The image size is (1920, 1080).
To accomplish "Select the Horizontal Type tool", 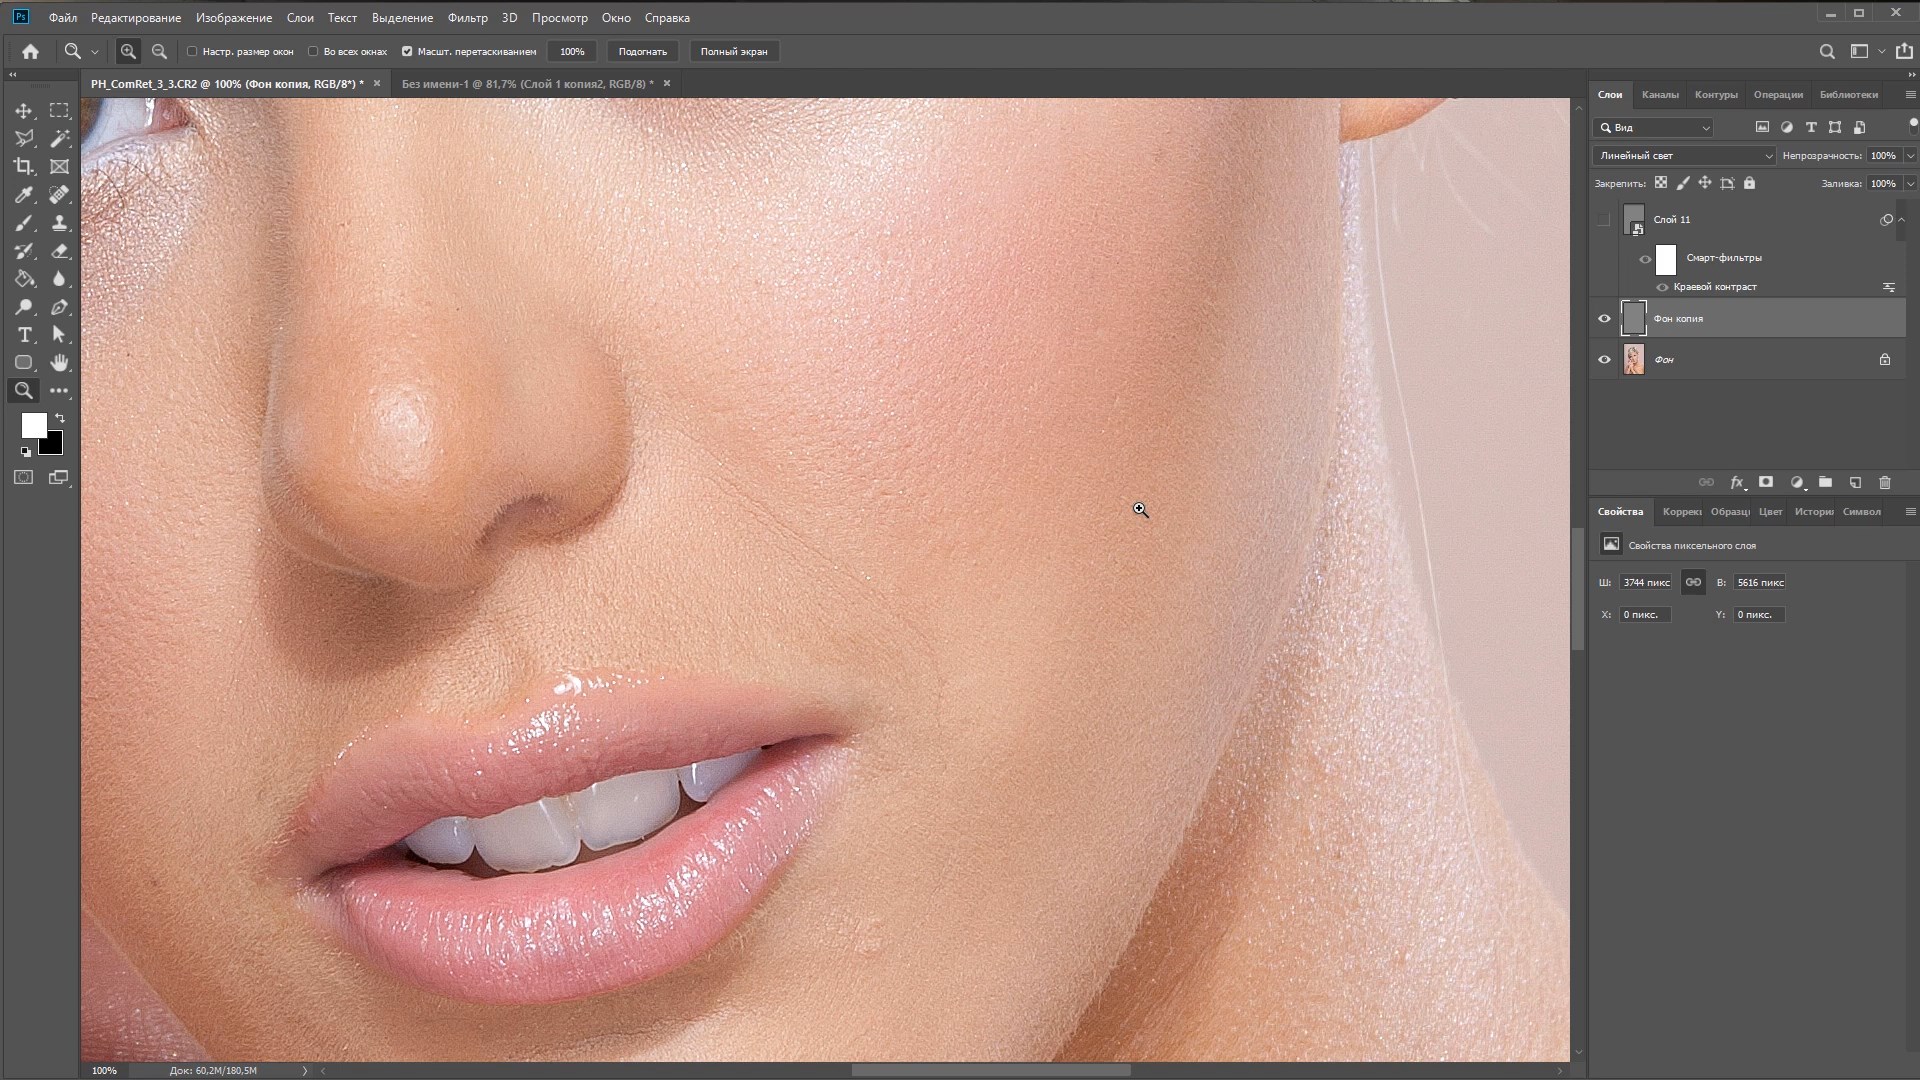I will [x=24, y=335].
